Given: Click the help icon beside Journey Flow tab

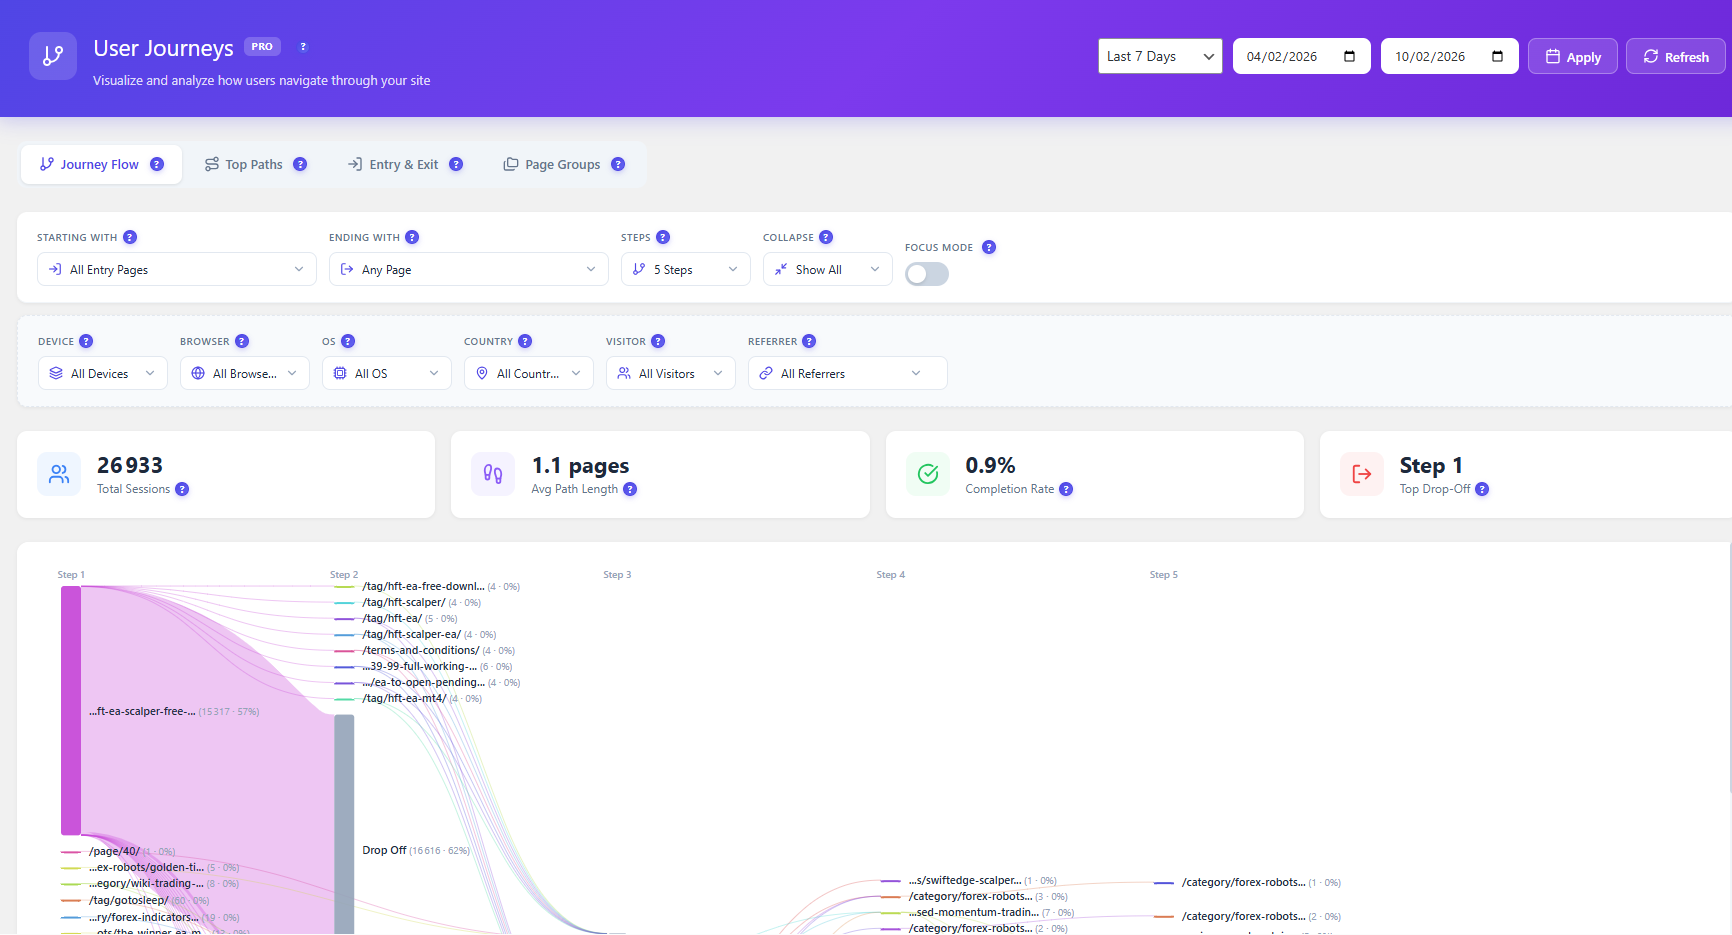Looking at the screenshot, I should pyautogui.click(x=157, y=164).
